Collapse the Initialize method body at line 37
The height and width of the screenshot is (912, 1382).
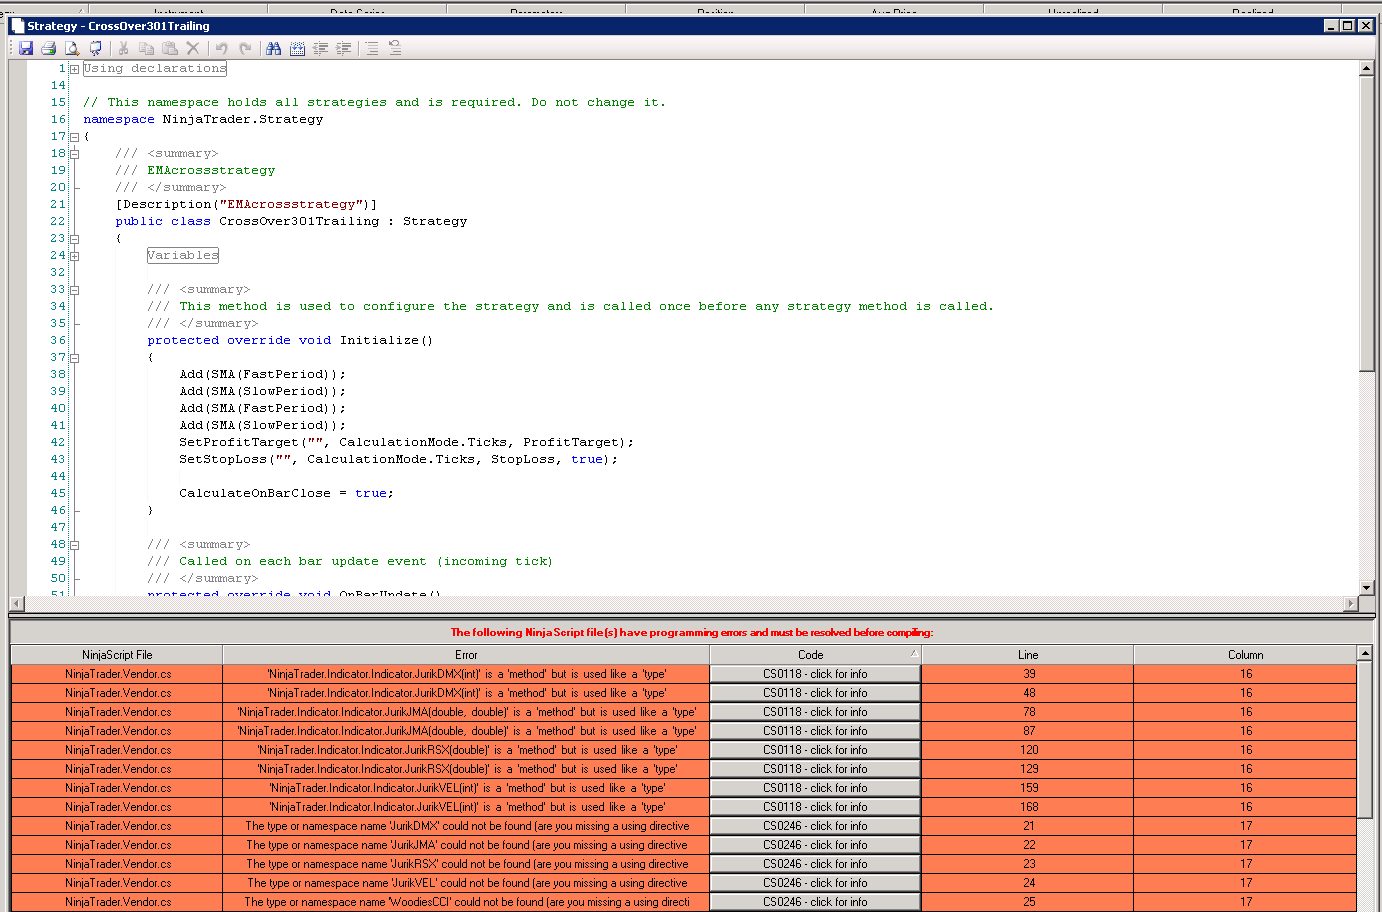[74, 358]
